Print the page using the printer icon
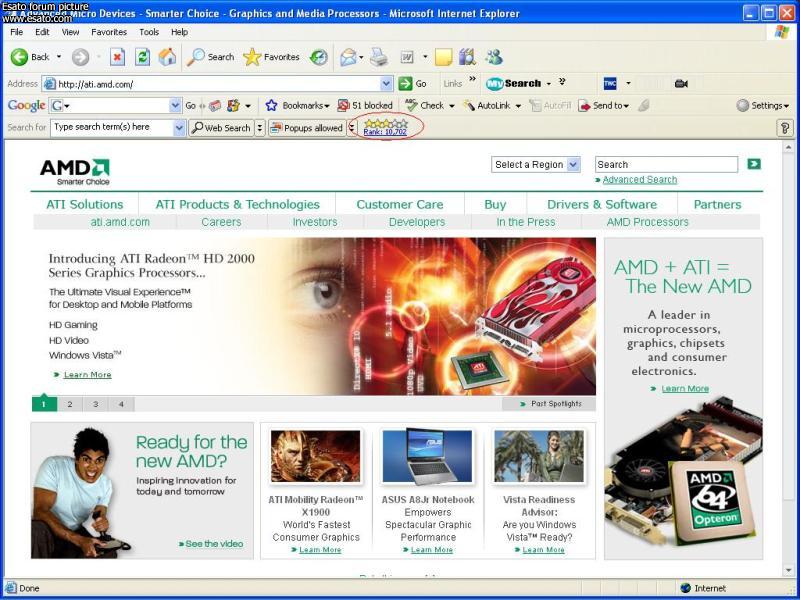 [x=379, y=57]
